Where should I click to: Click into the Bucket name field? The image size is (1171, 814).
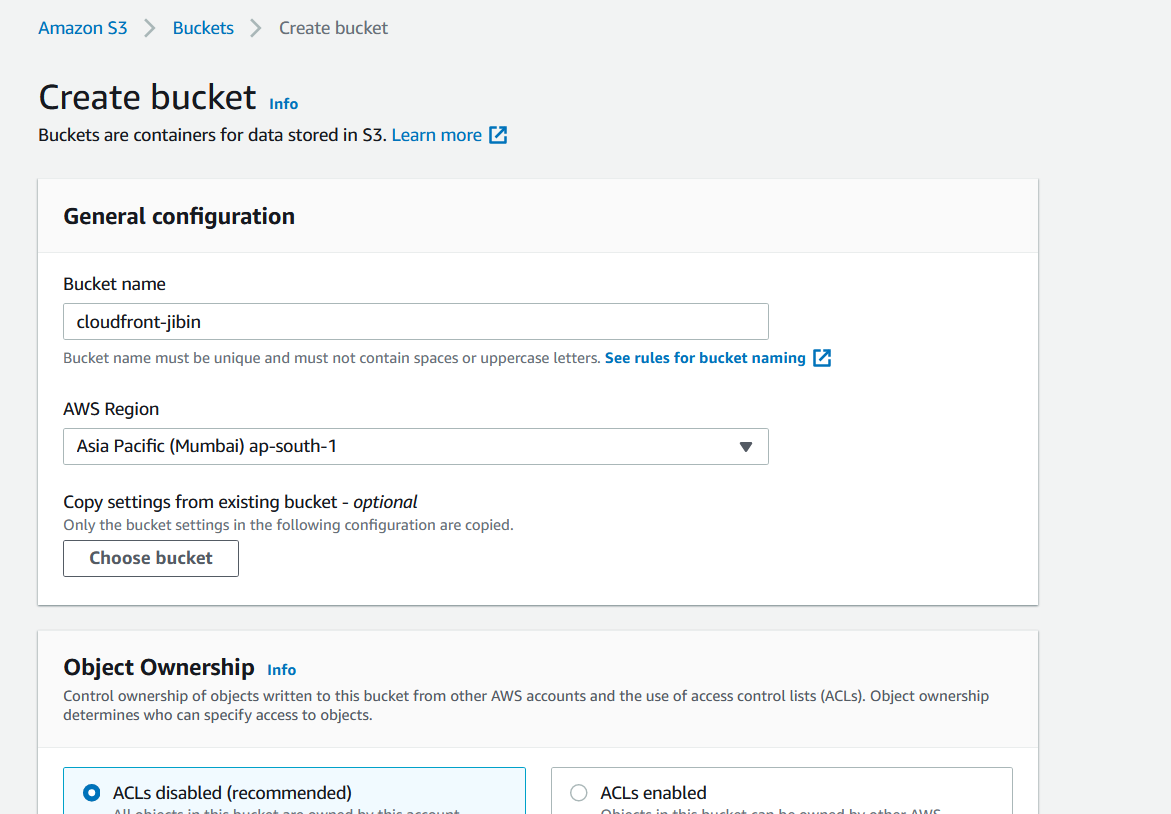coord(415,321)
